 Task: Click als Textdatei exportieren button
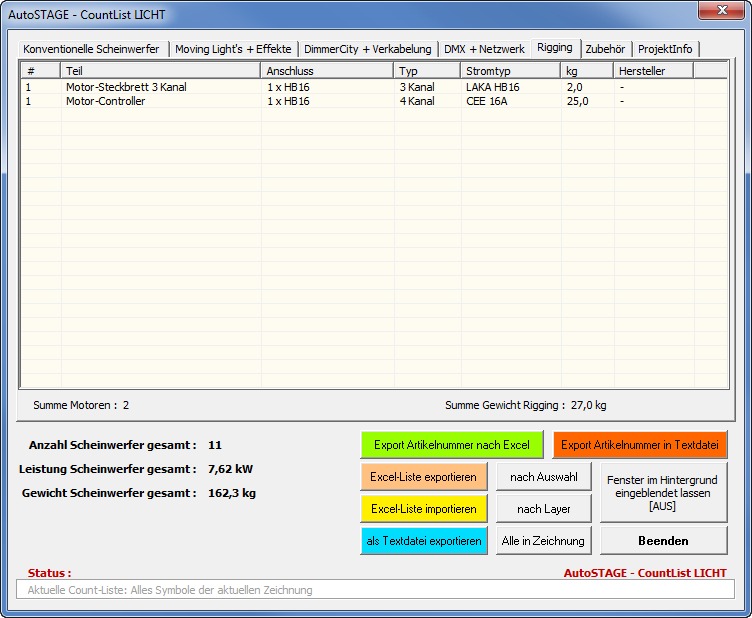[x=424, y=541]
